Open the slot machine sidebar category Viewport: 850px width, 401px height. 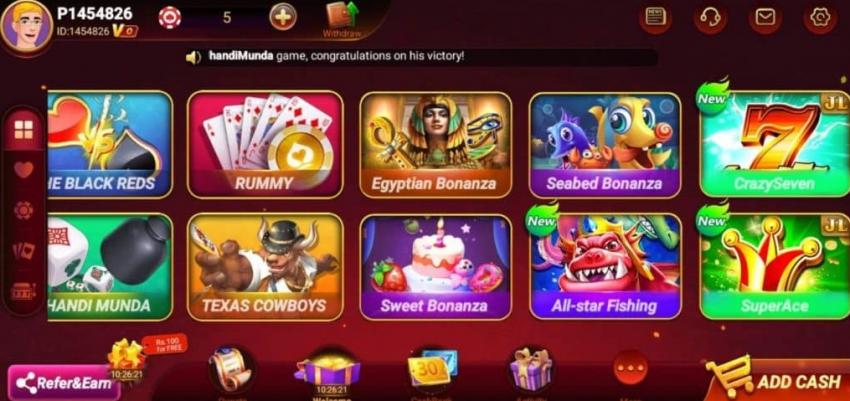23,292
